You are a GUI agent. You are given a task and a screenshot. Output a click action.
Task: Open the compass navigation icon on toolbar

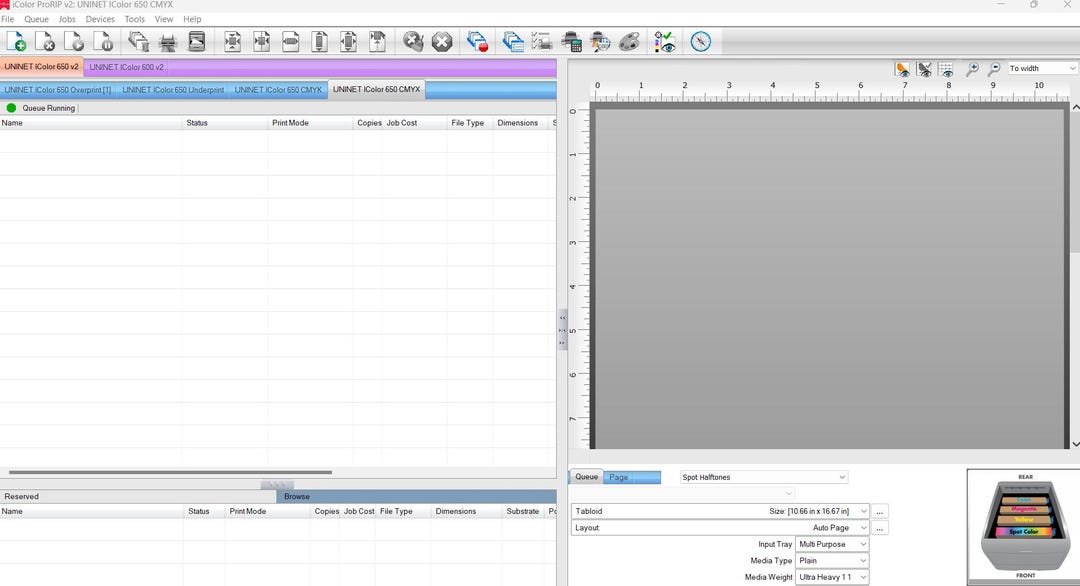(x=700, y=41)
